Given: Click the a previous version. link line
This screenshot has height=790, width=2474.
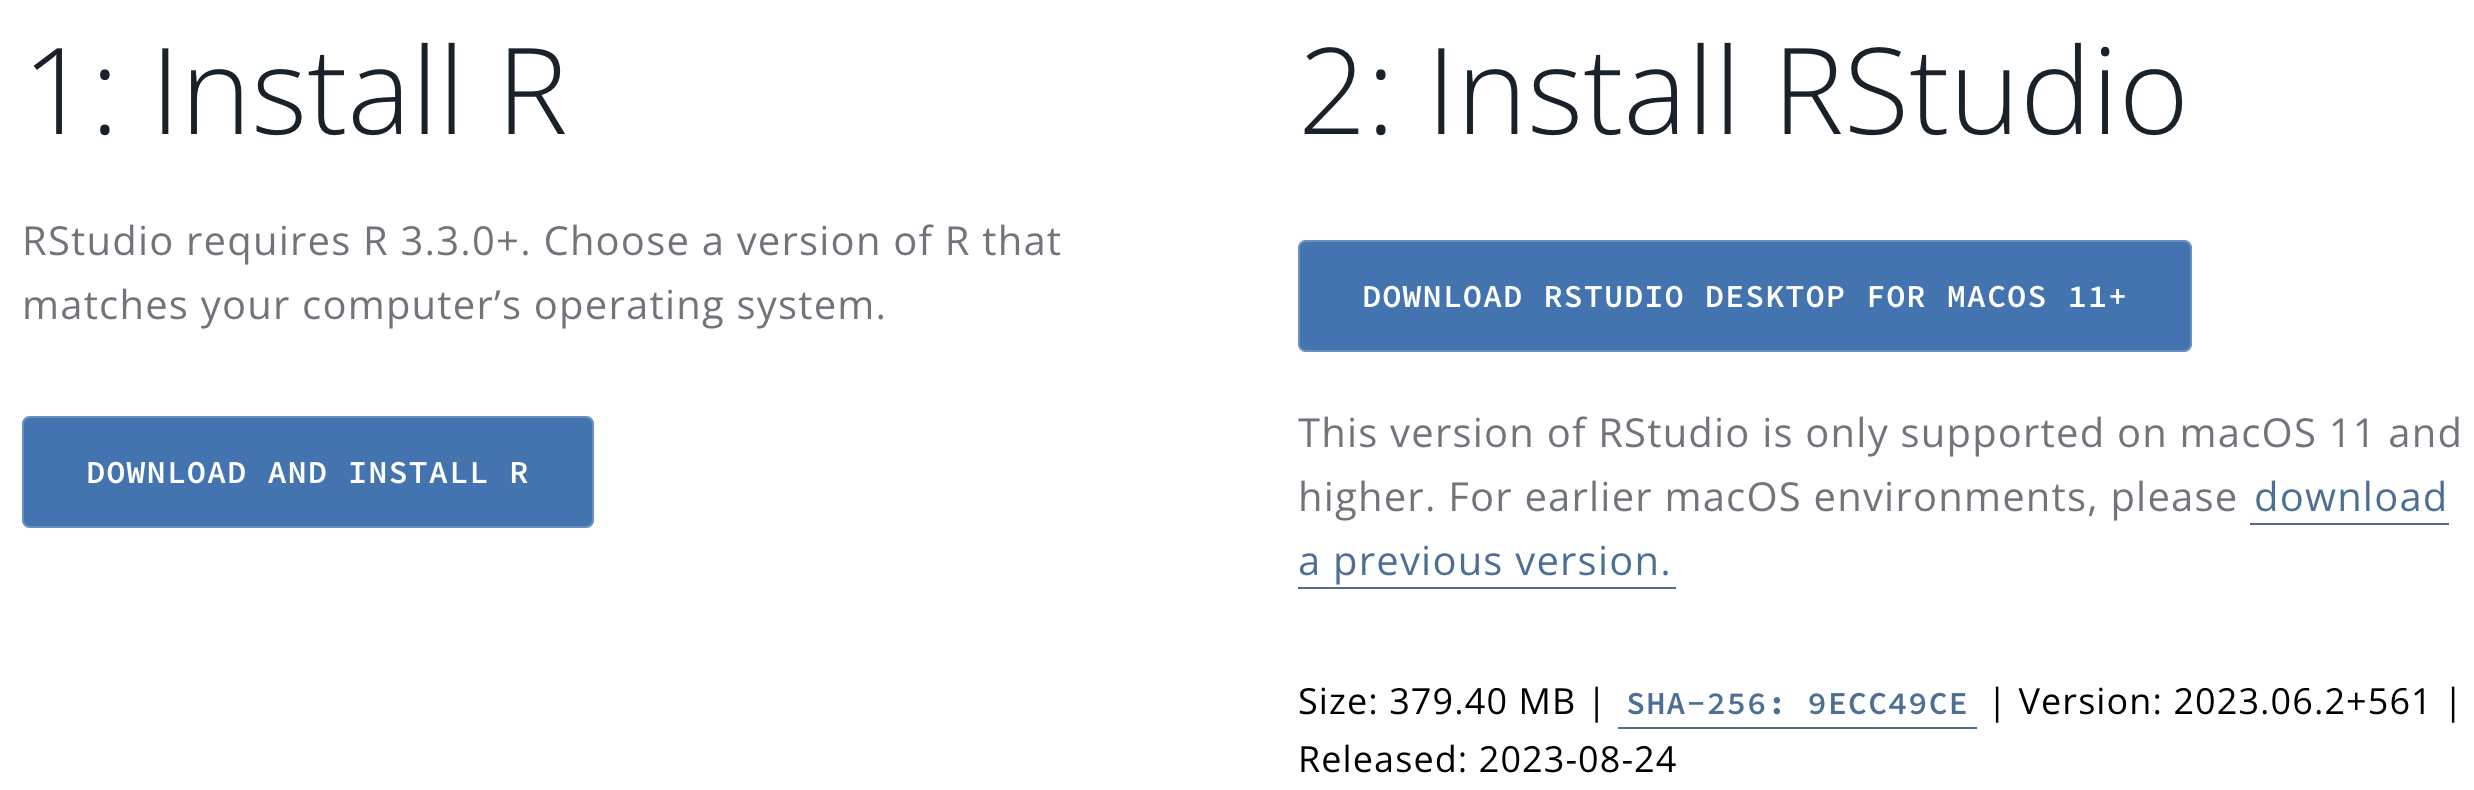Looking at the screenshot, I should [1486, 562].
